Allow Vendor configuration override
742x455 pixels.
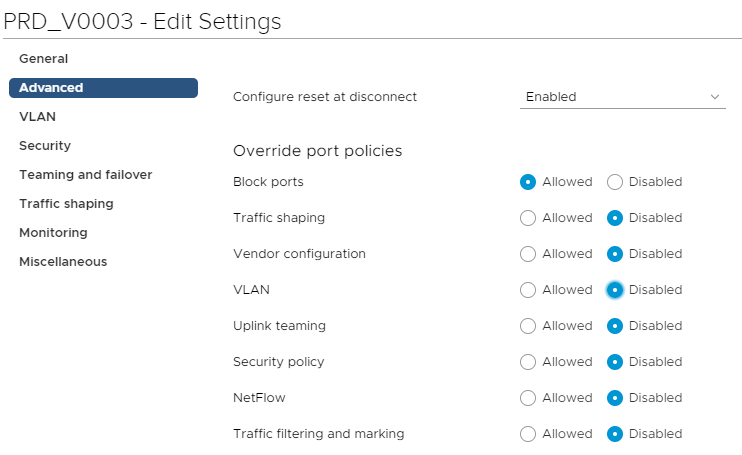click(528, 254)
